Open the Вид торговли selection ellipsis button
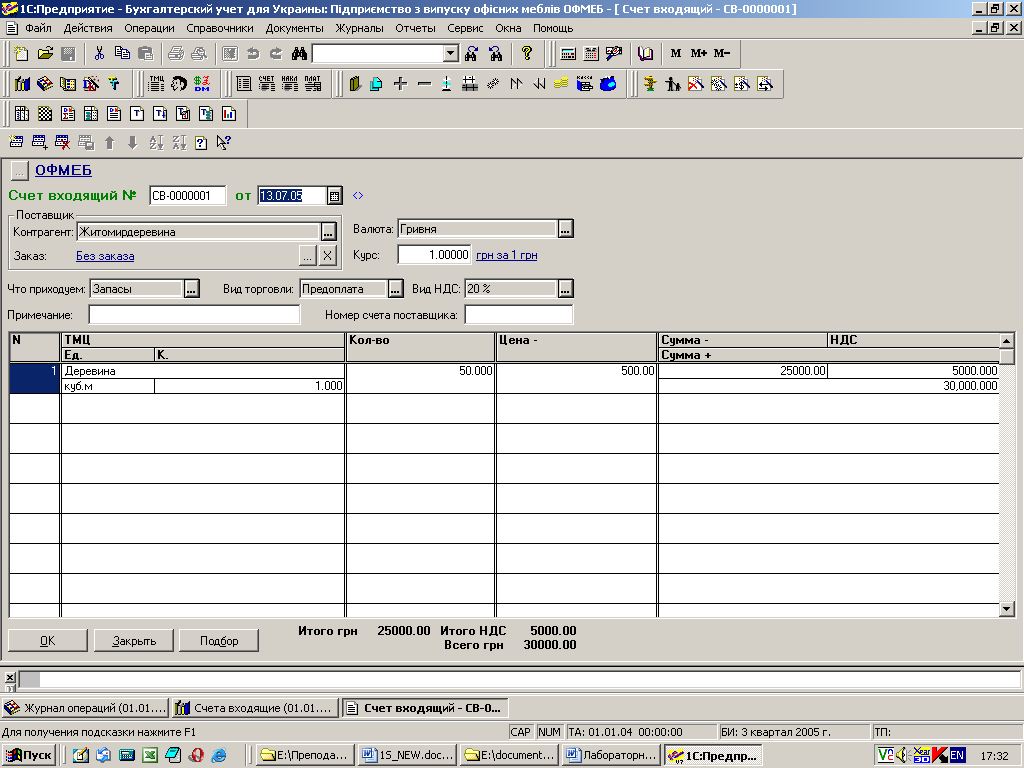Image resolution: width=1024 pixels, height=768 pixels. coord(396,289)
